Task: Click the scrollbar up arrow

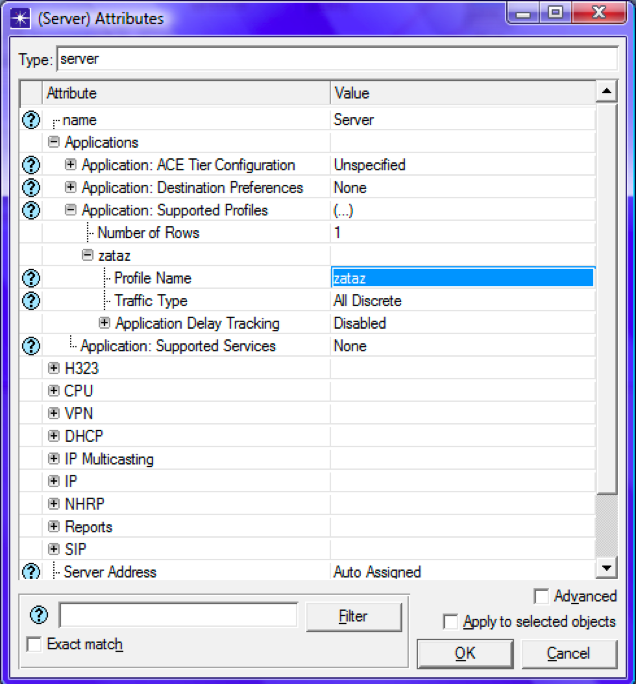Action: pyautogui.click(x=606, y=91)
